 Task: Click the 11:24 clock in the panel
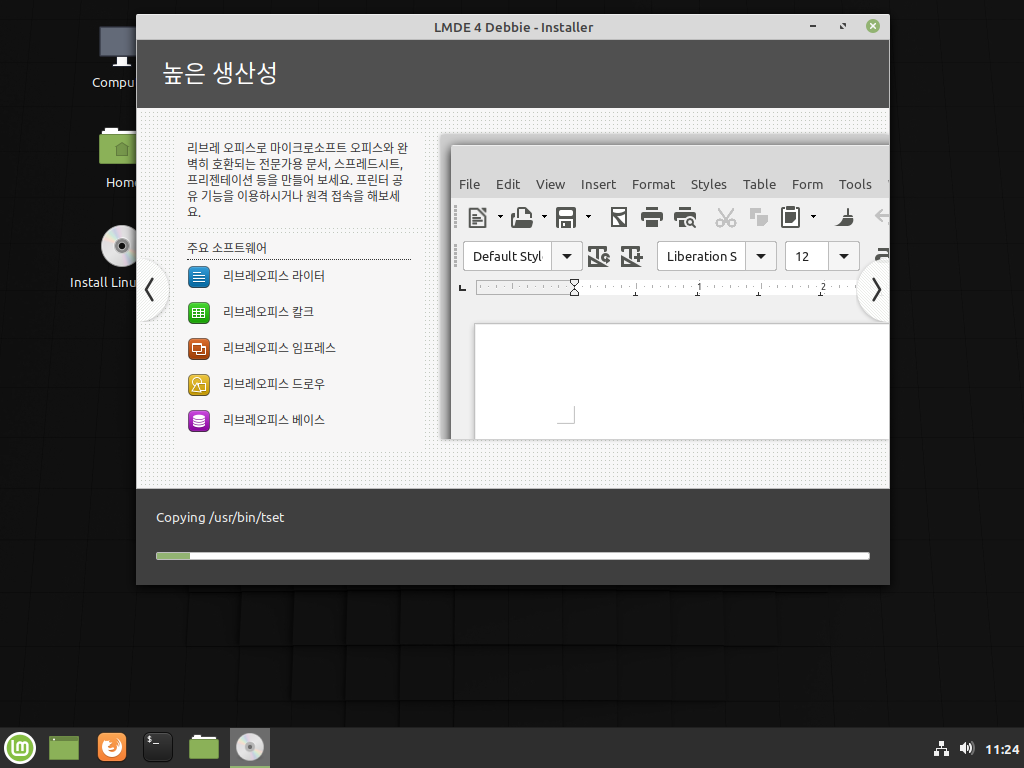click(x=1002, y=749)
